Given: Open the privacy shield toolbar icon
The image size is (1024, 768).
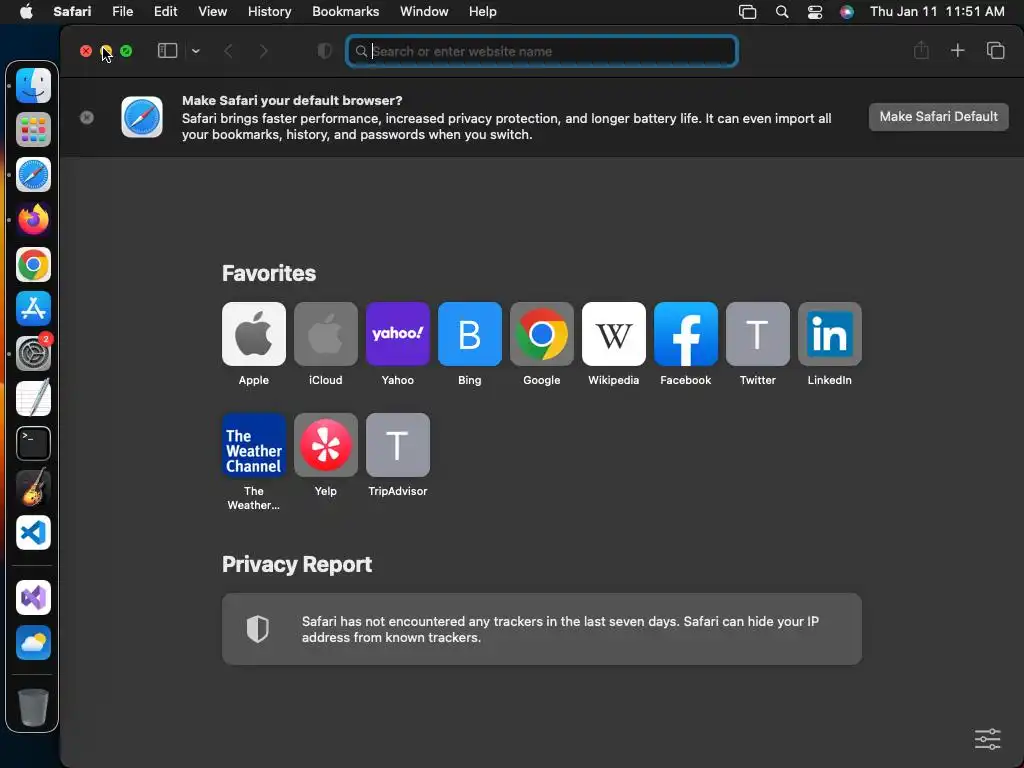Looking at the screenshot, I should coord(325,51).
